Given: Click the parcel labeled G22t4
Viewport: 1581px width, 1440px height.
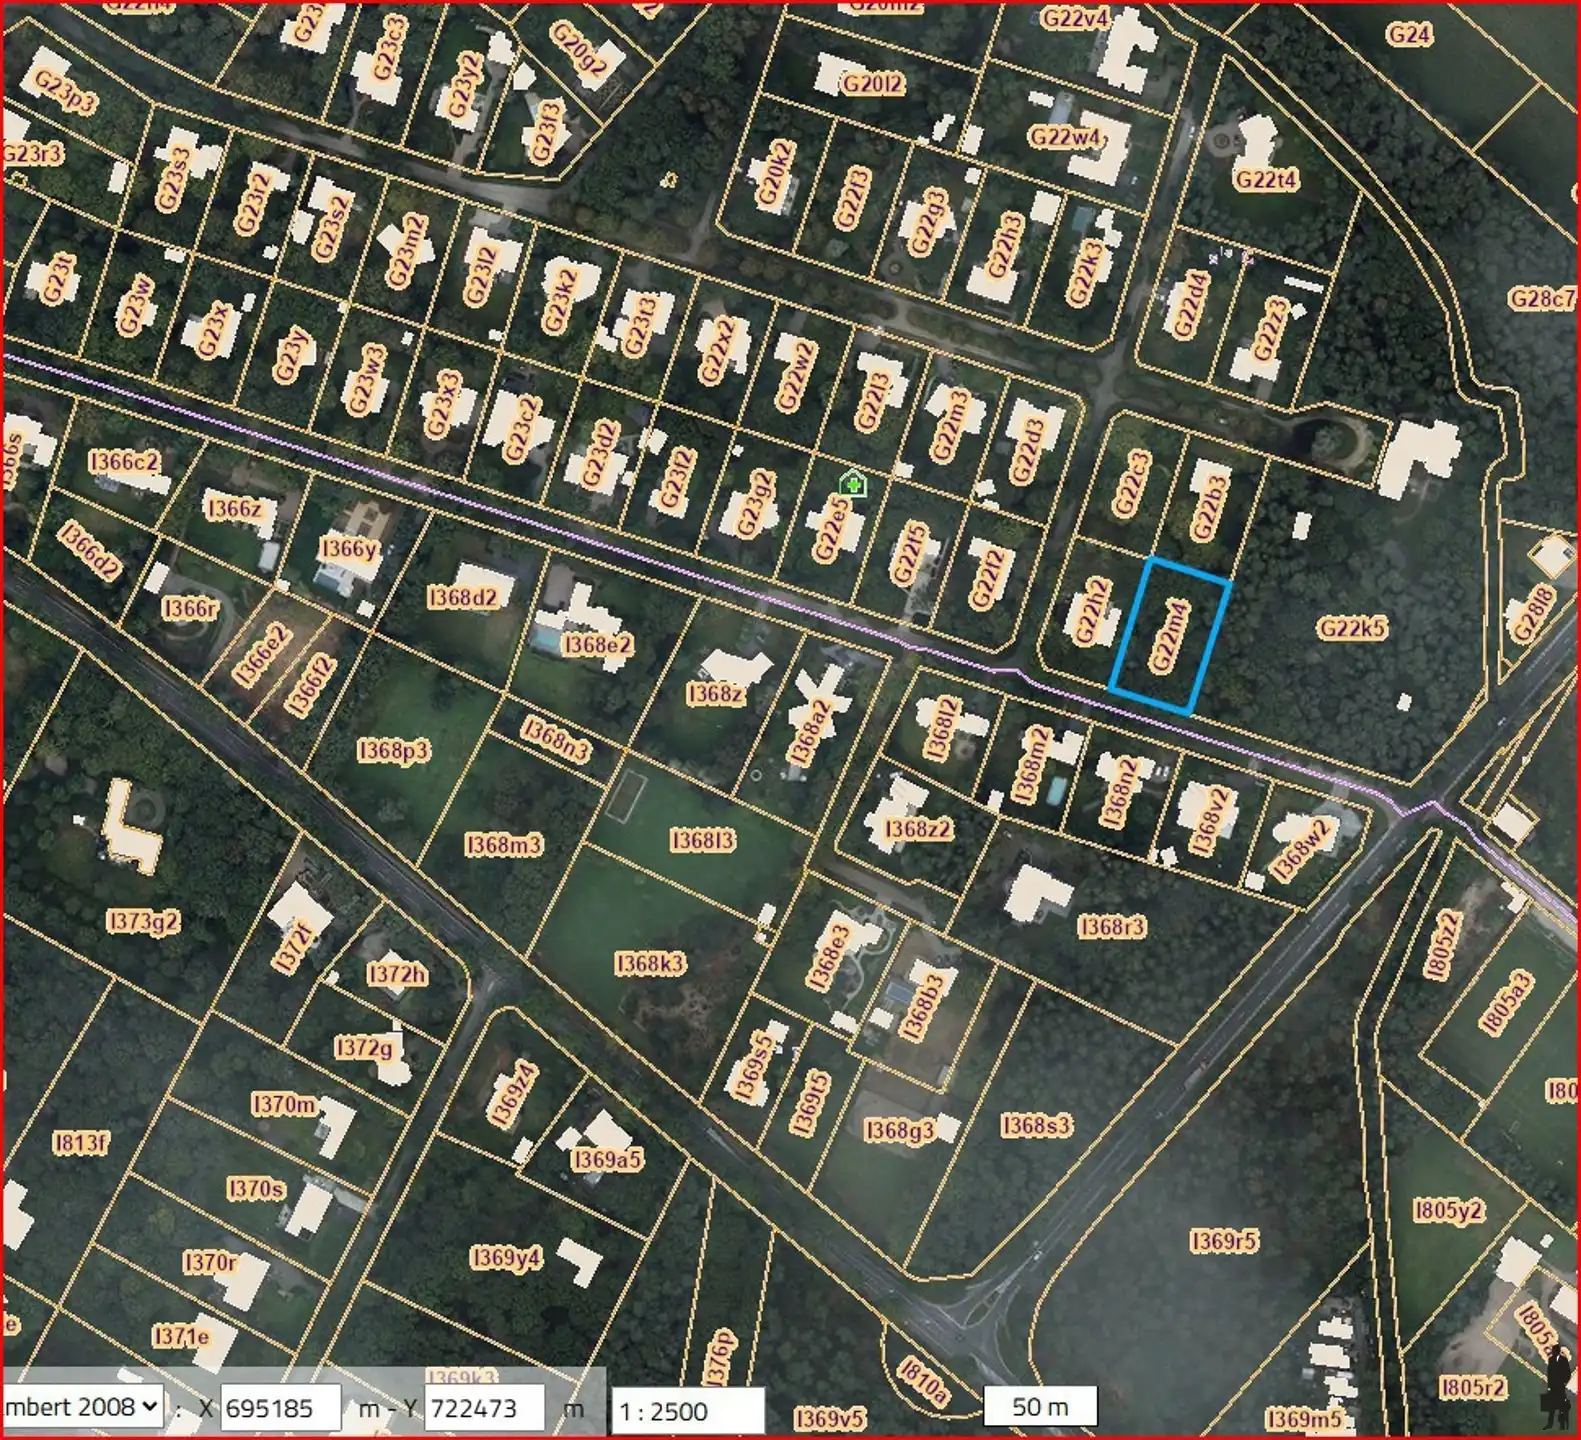Looking at the screenshot, I should (x=1266, y=179).
